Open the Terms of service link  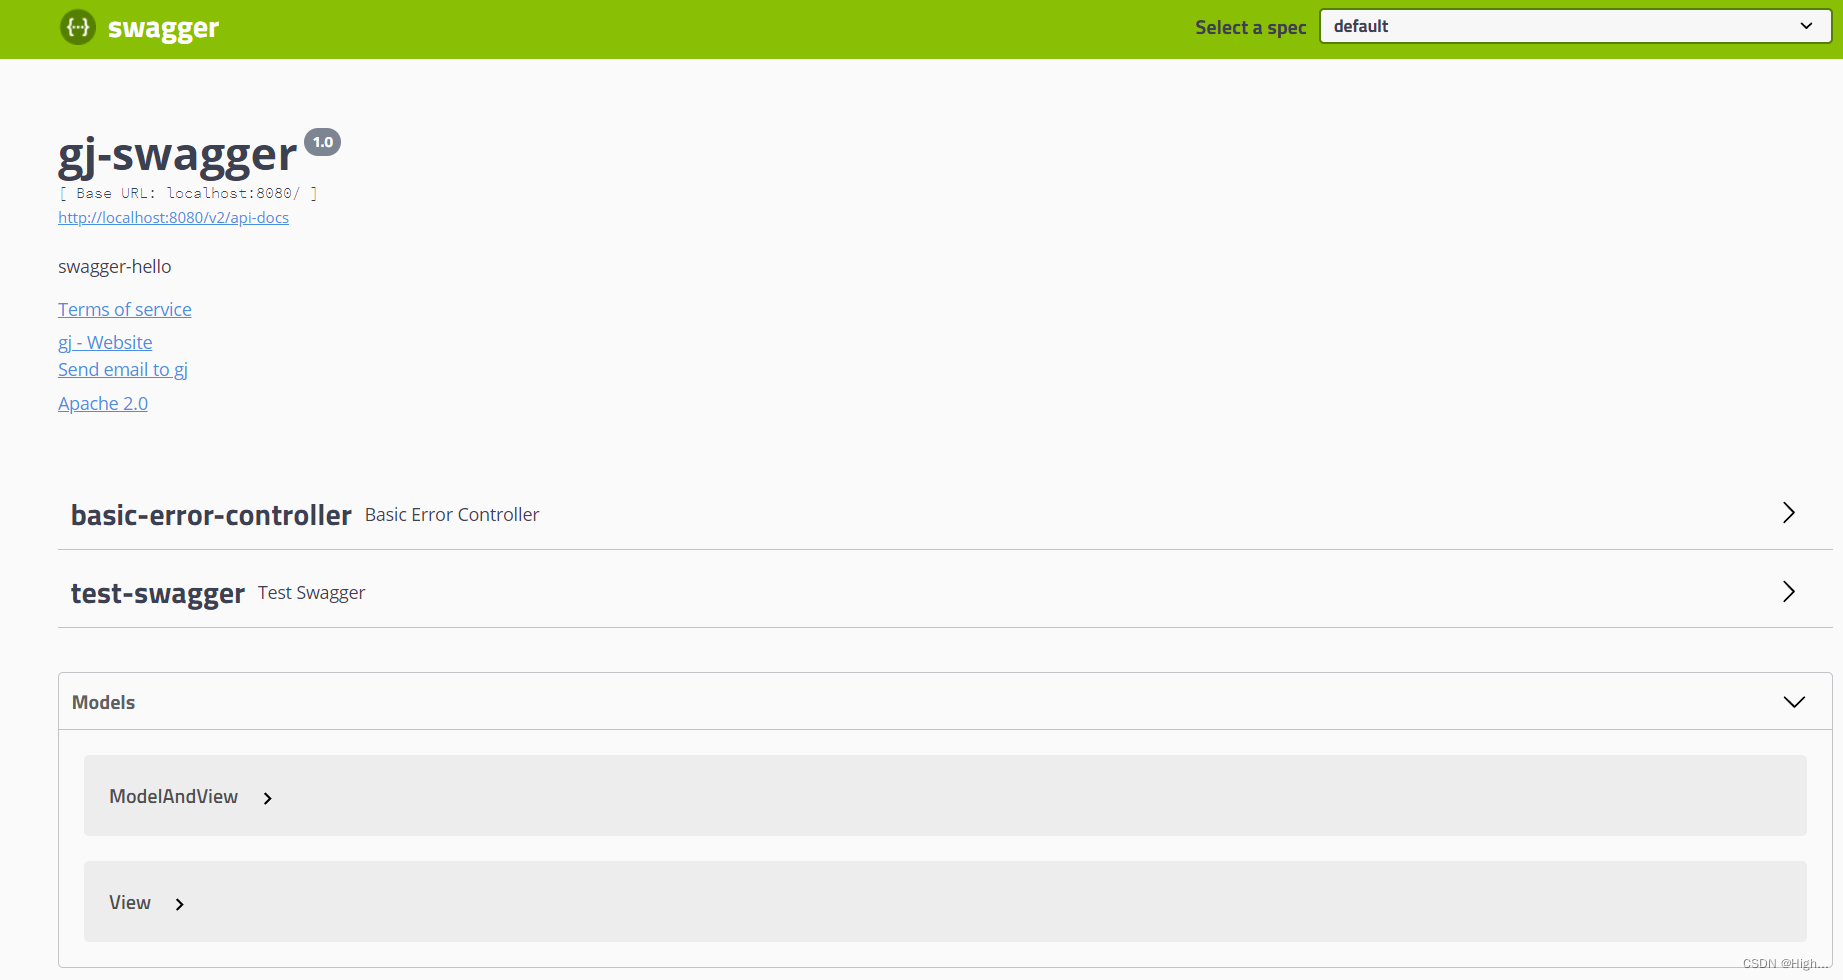click(124, 309)
